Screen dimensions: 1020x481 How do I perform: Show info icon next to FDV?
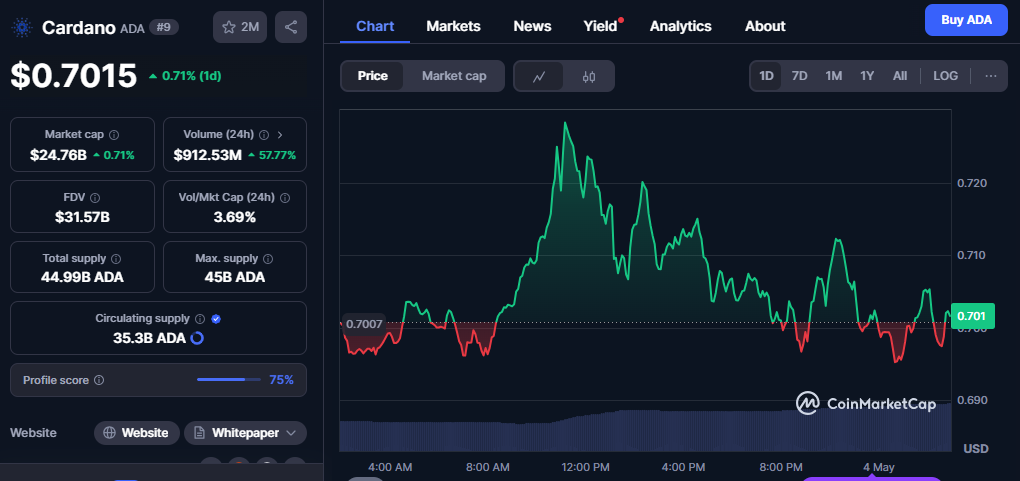pyautogui.click(x=95, y=198)
